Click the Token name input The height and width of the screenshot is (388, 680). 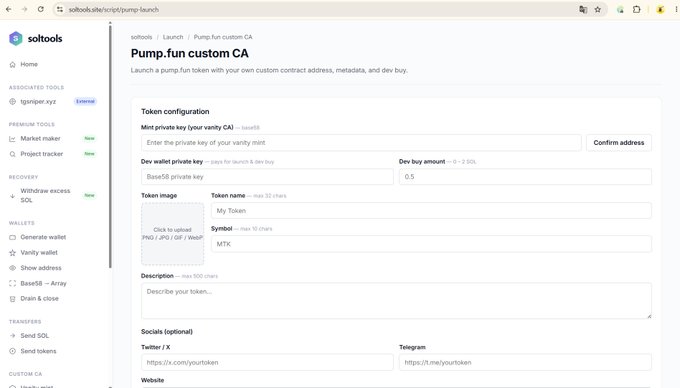point(431,211)
